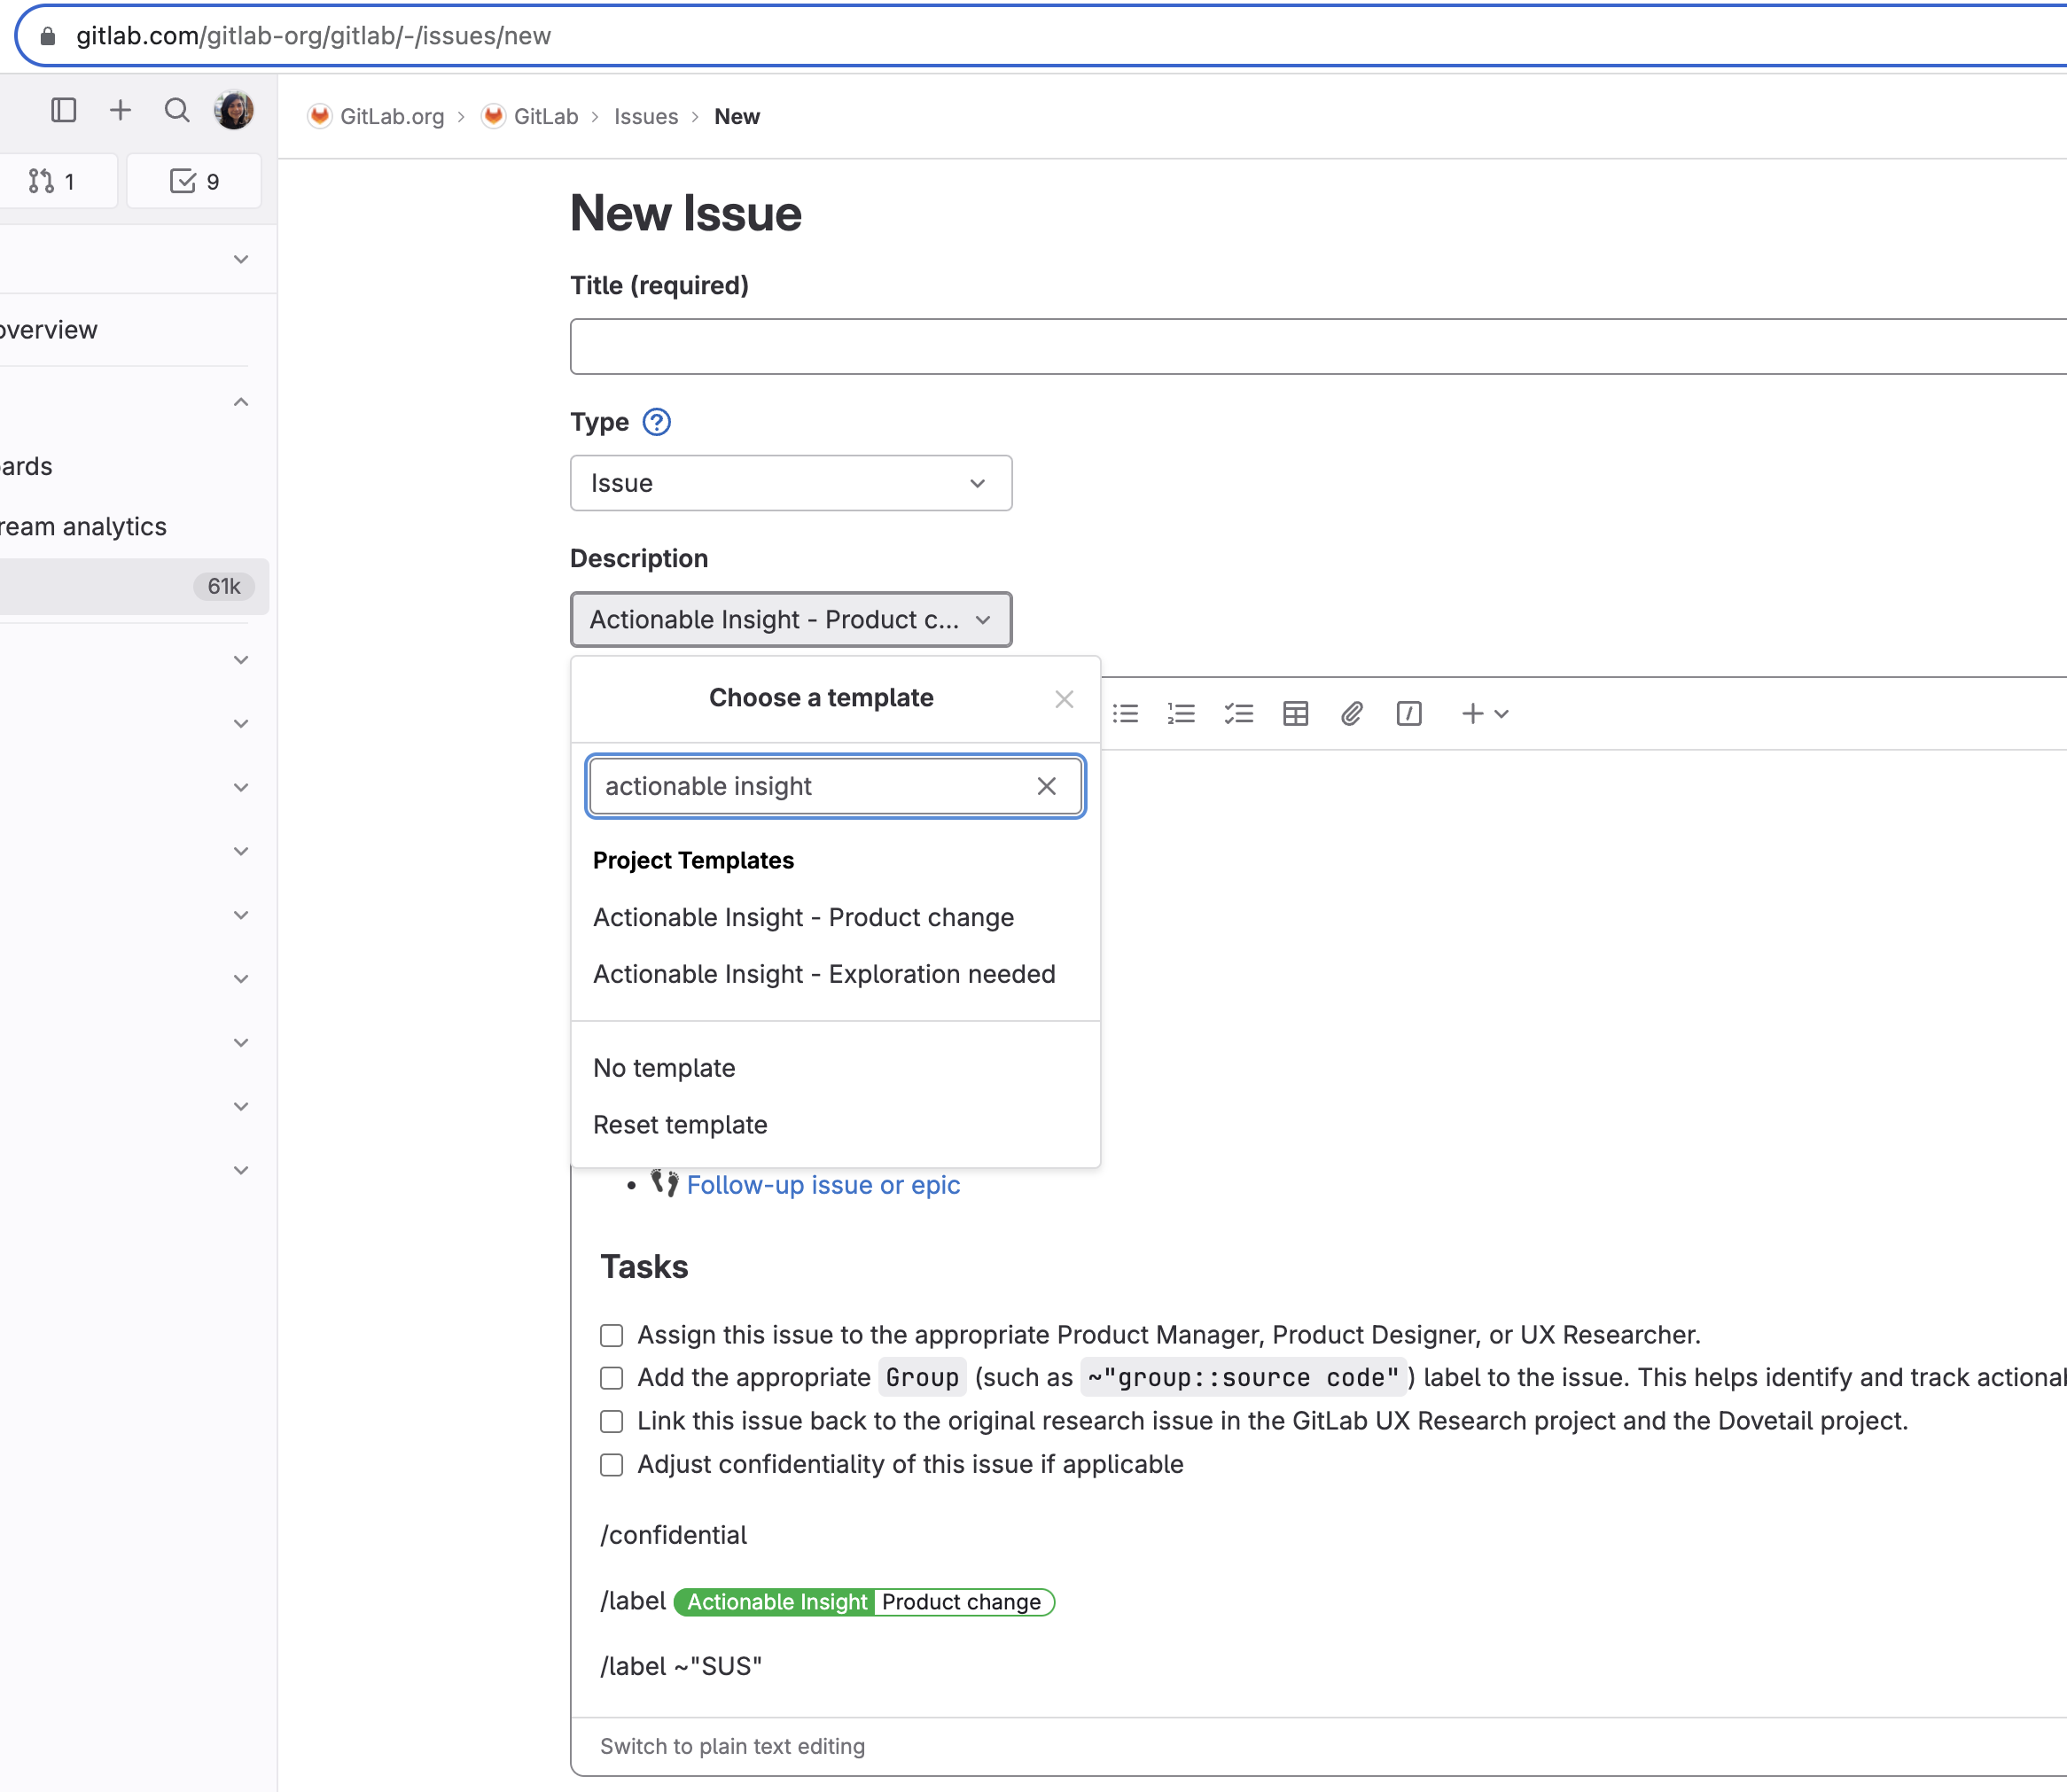Attach a file using the paperclip icon
This screenshot has height=1792, width=2067.
pos(1351,713)
